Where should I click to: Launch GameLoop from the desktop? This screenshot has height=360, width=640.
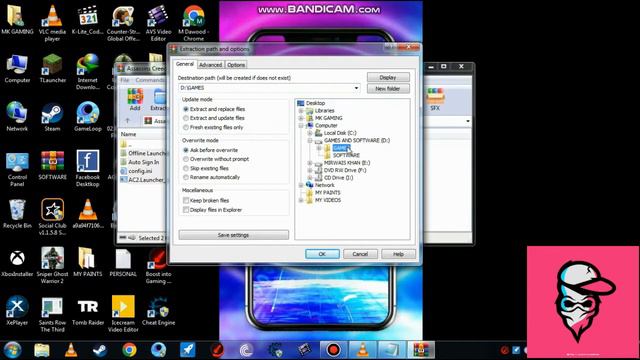(87, 117)
